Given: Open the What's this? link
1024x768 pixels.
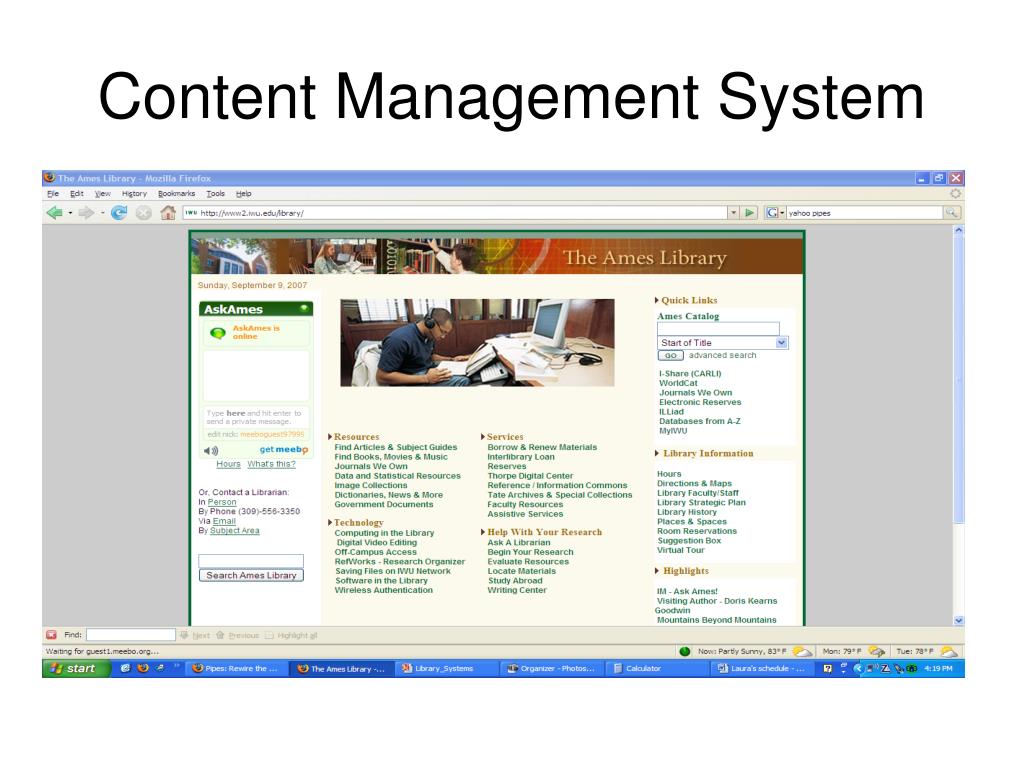Looking at the screenshot, I should tap(271, 464).
